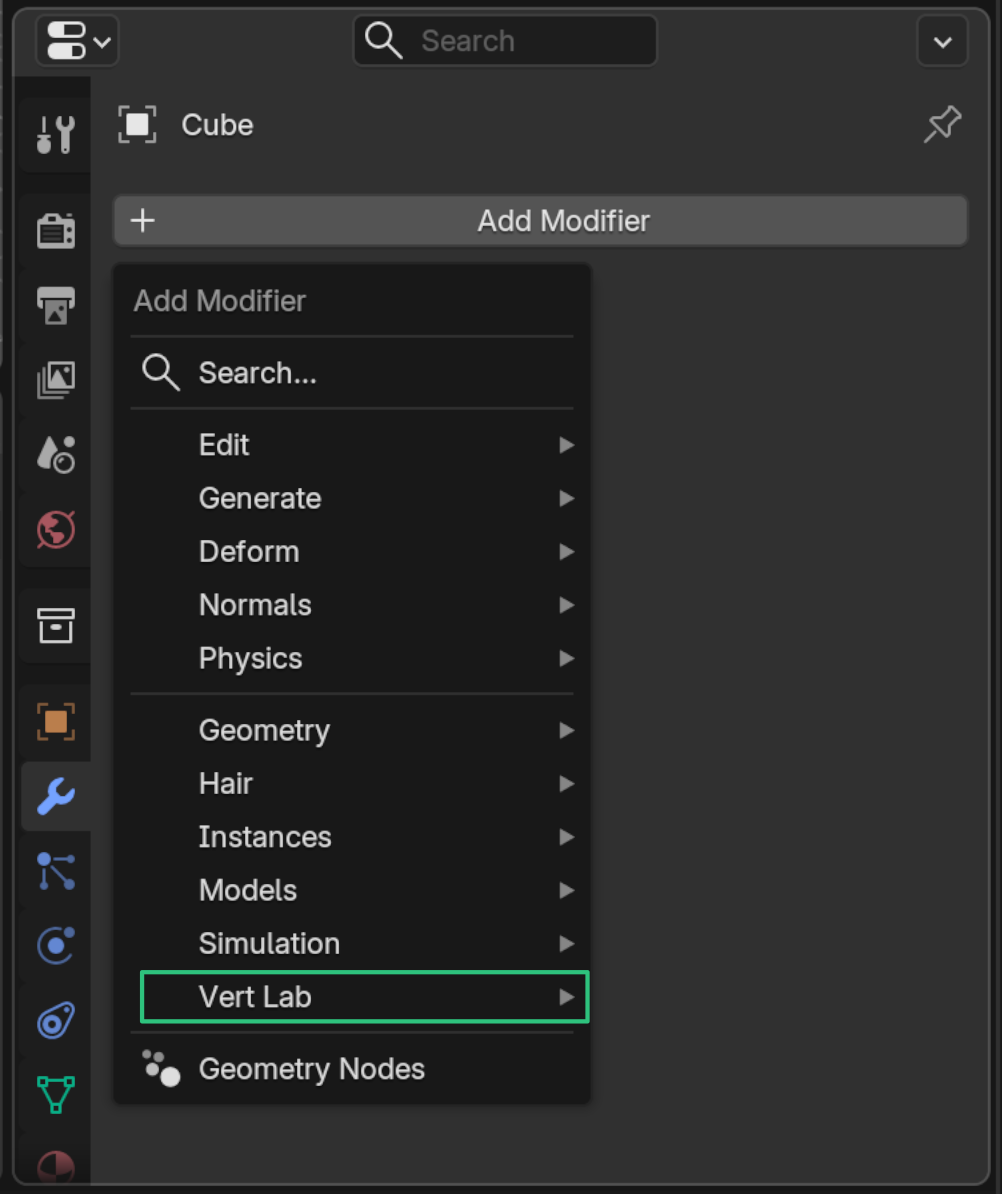Expand the Physics modifier submenu
This screenshot has width=1002, height=1194.
click(x=352, y=658)
